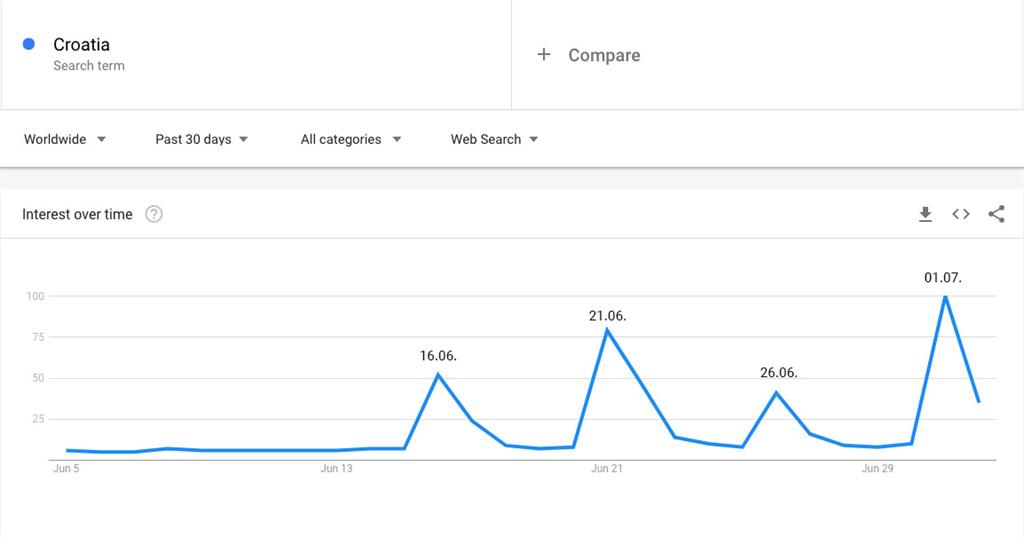Edit the Croatia search term
The image size is (1024, 537).
[x=82, y=45]
